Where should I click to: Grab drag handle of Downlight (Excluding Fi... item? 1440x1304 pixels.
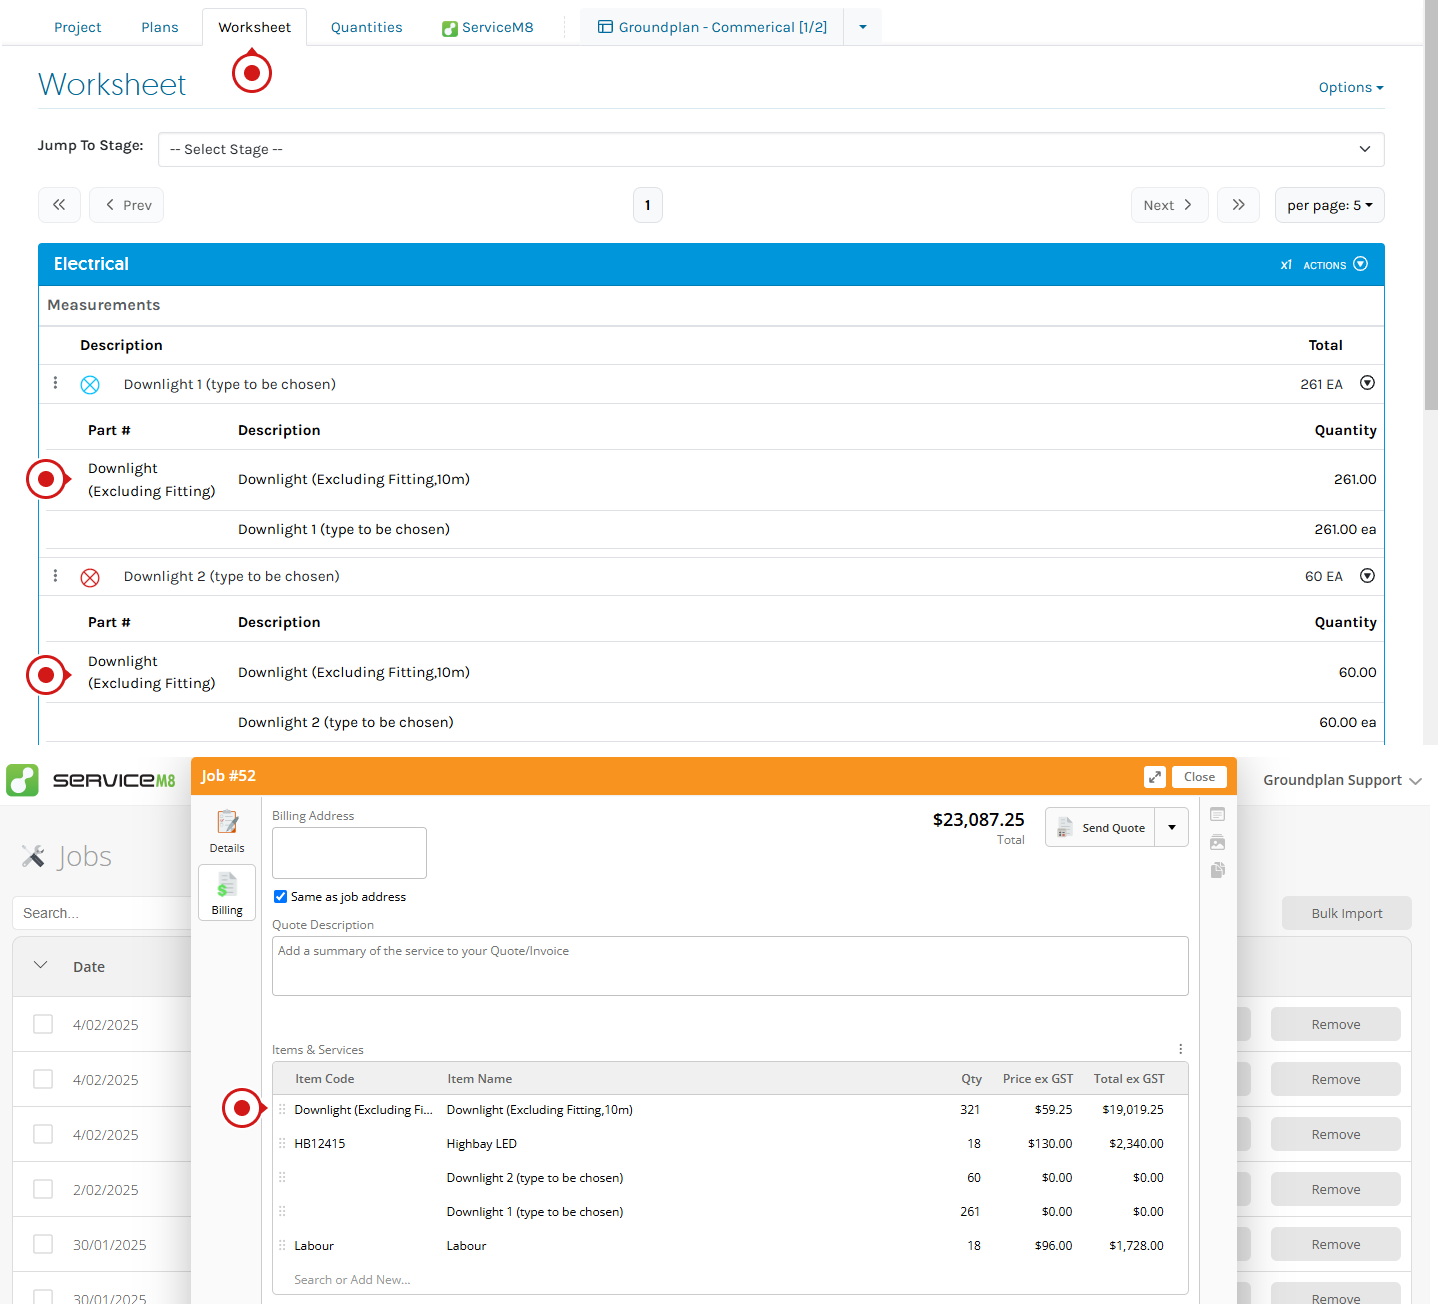pos(282,1109)
